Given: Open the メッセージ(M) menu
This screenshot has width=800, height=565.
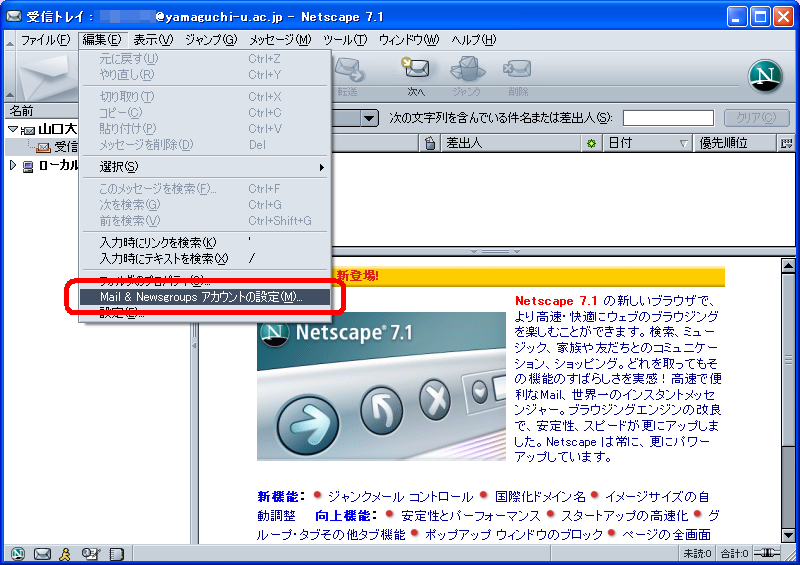Looking at the screenshot, I should (280, 39).
